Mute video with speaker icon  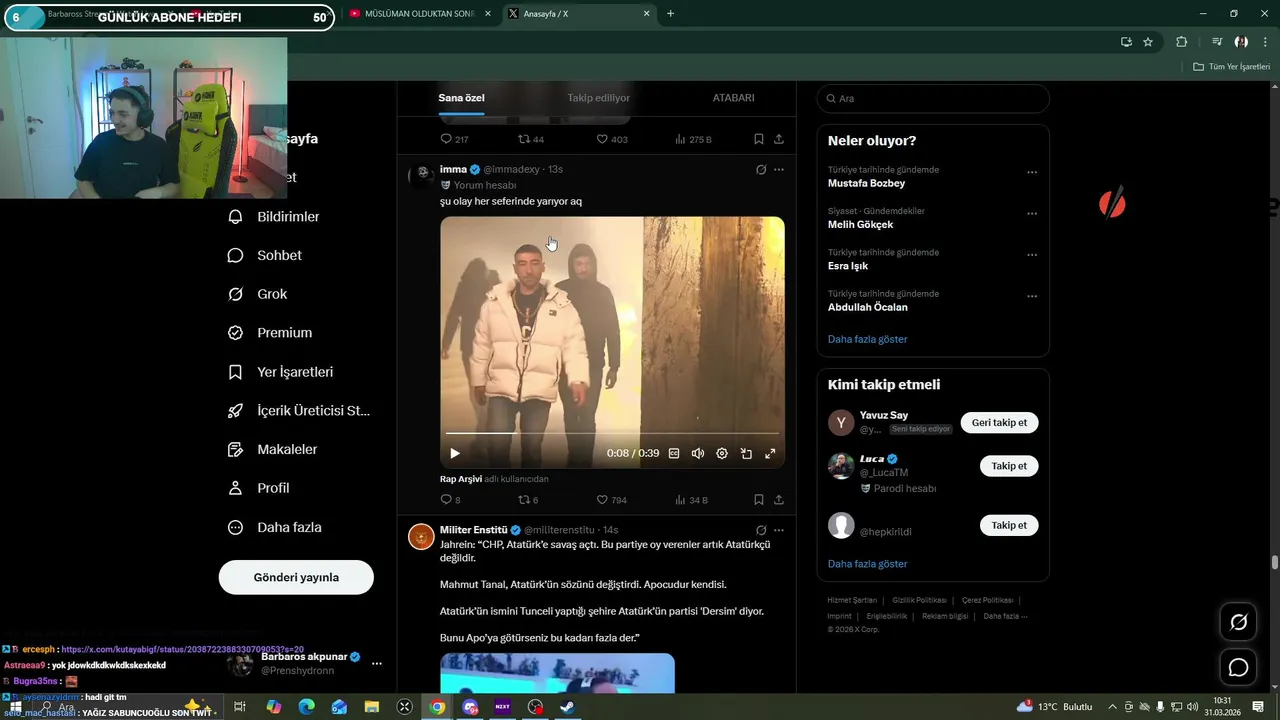click(x=698, y=453)
